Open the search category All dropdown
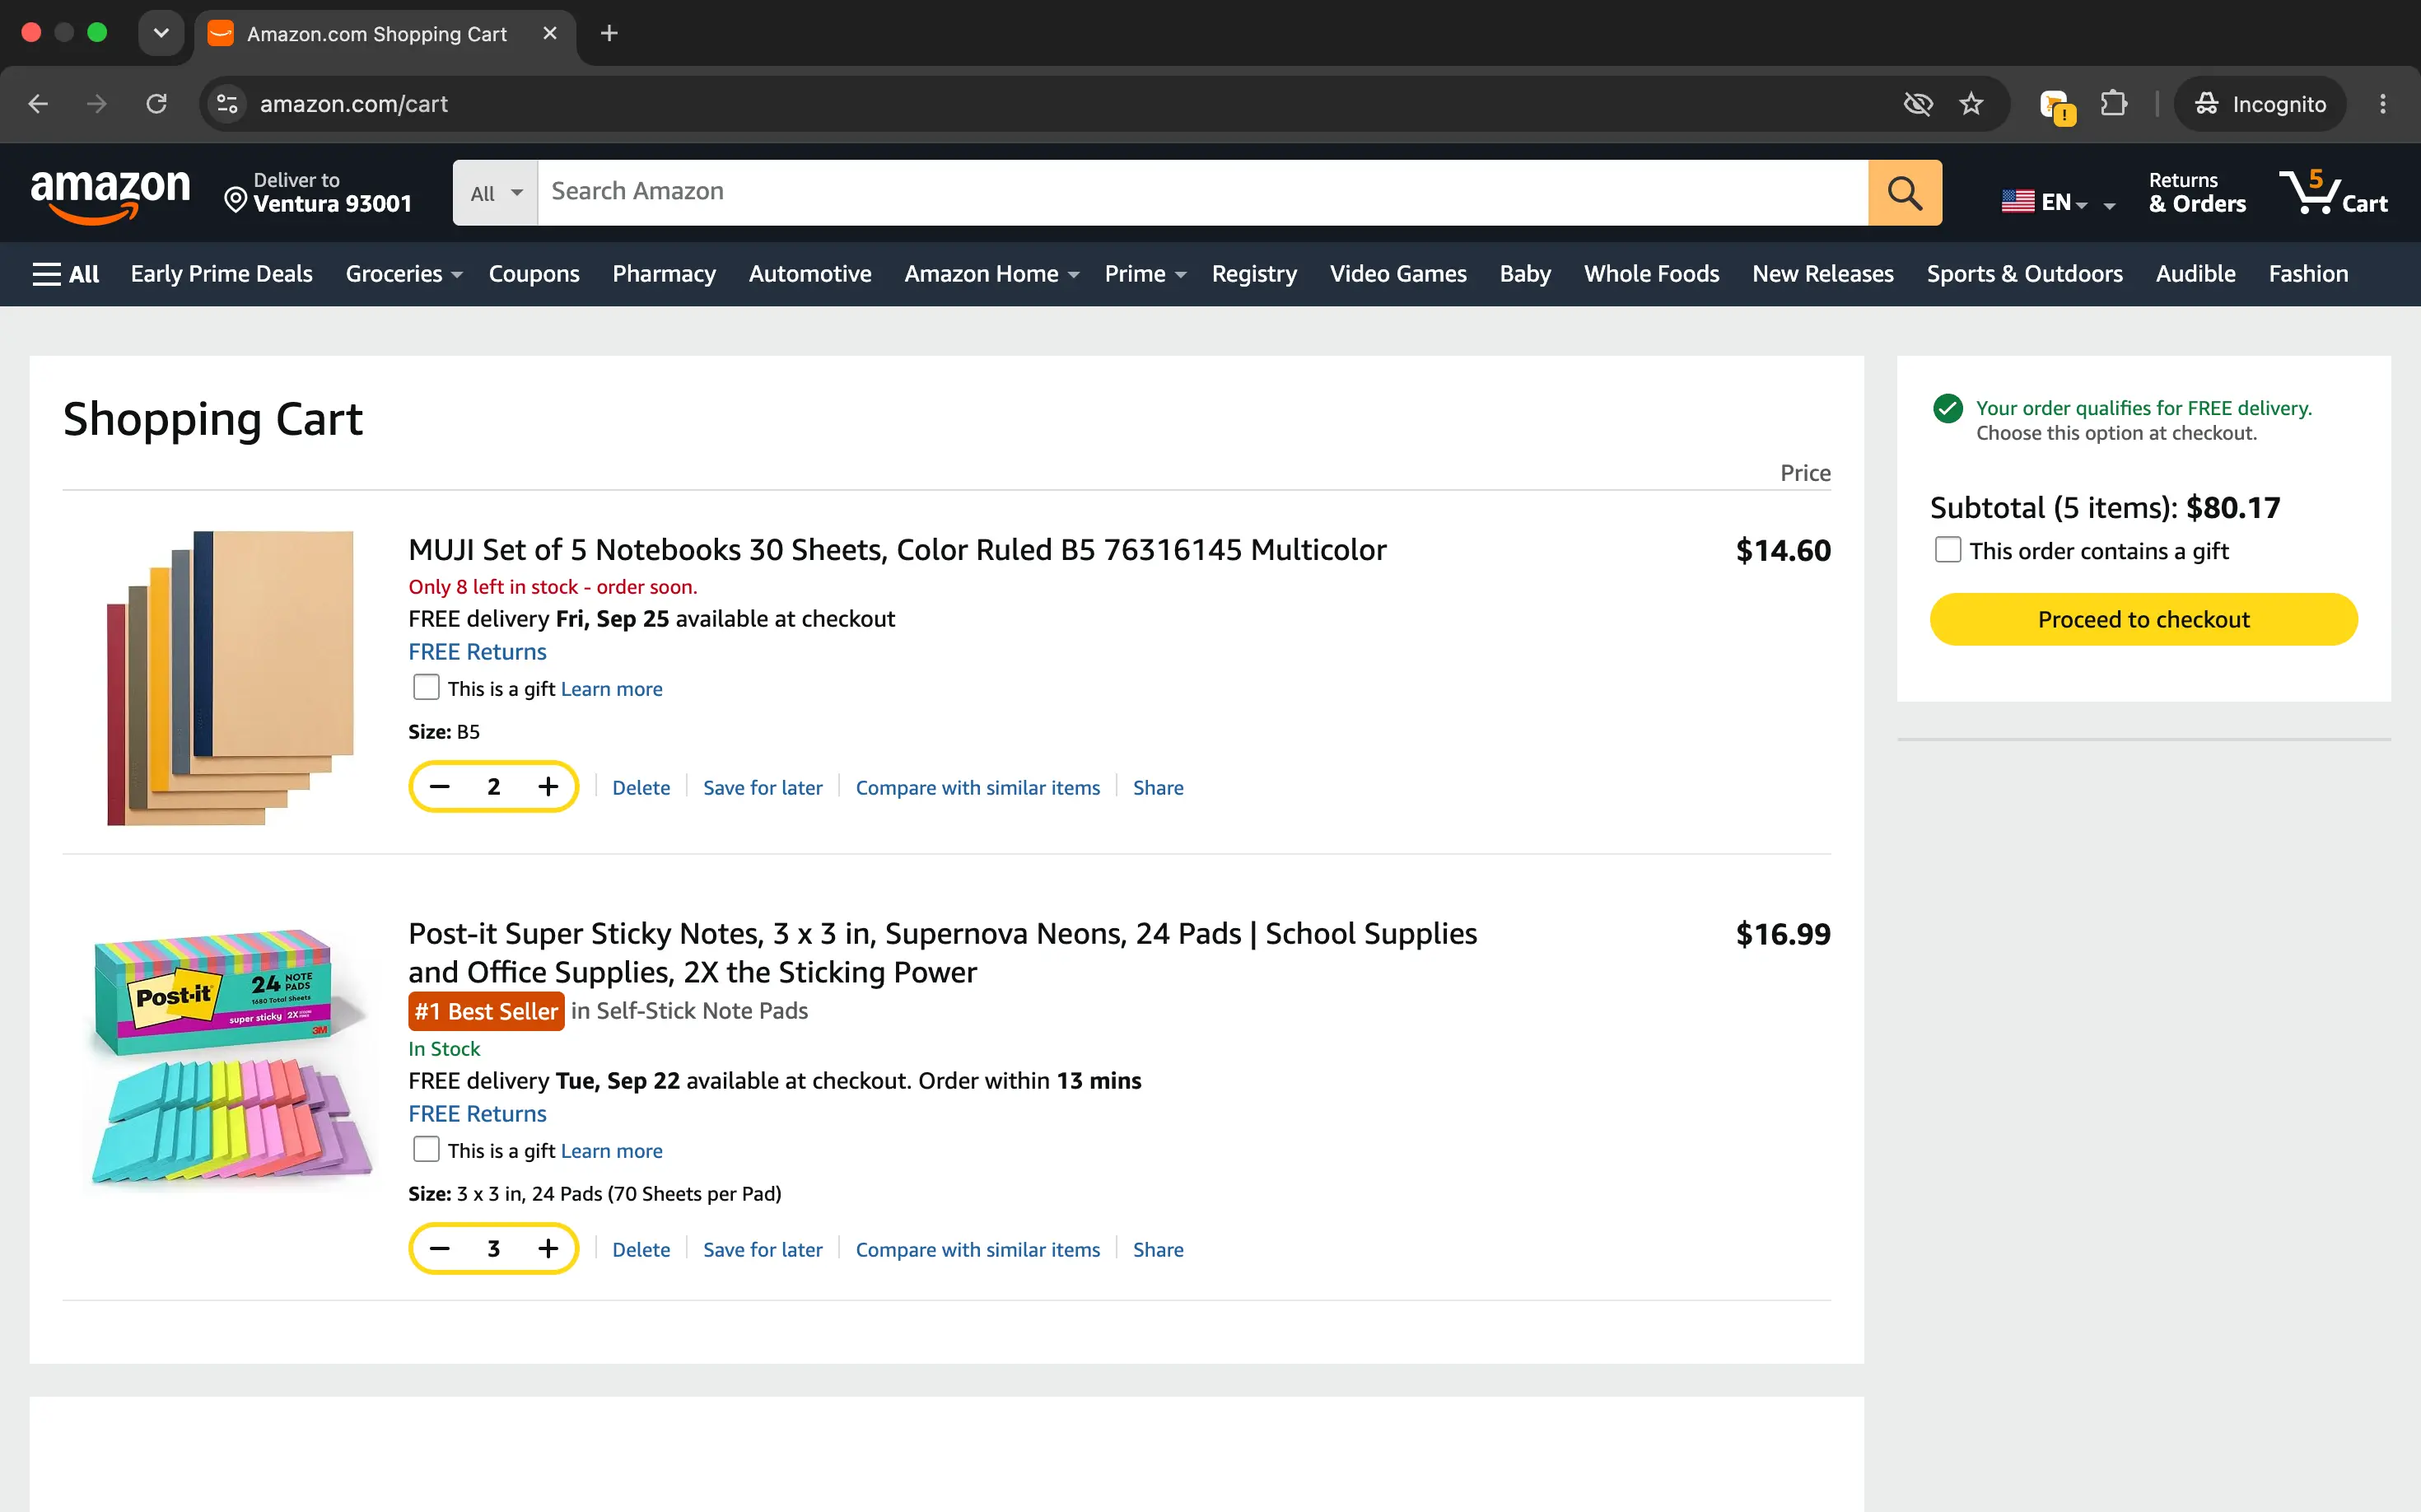This screenshot has height=1512, width=2421. click(x=496, y=192)
